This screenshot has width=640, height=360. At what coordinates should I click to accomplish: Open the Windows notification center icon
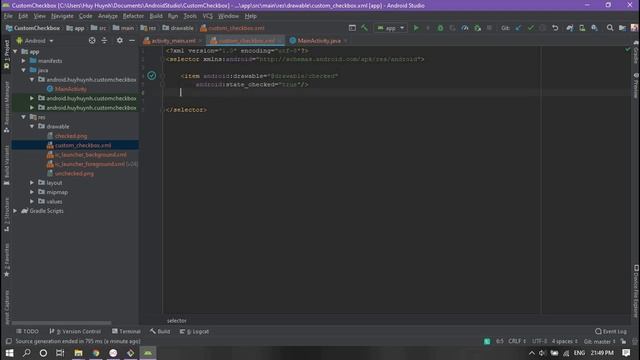coord(627,353)
